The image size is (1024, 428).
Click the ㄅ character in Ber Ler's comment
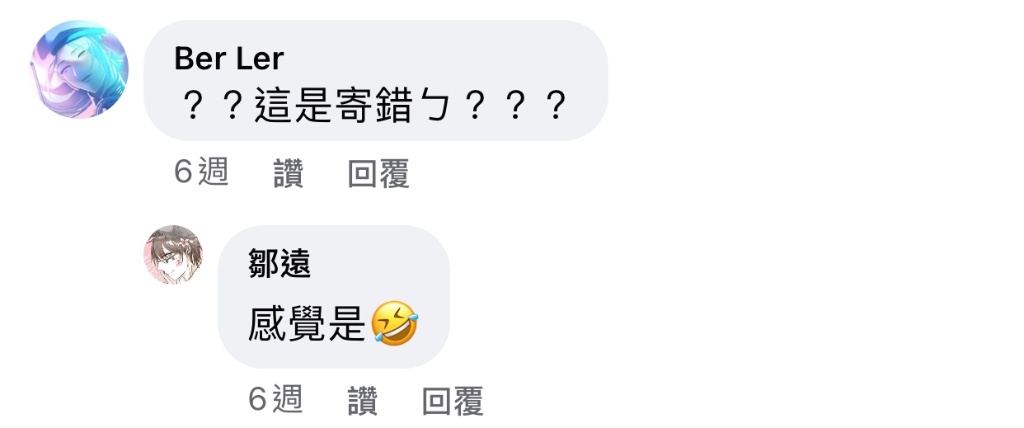(432, 107)
